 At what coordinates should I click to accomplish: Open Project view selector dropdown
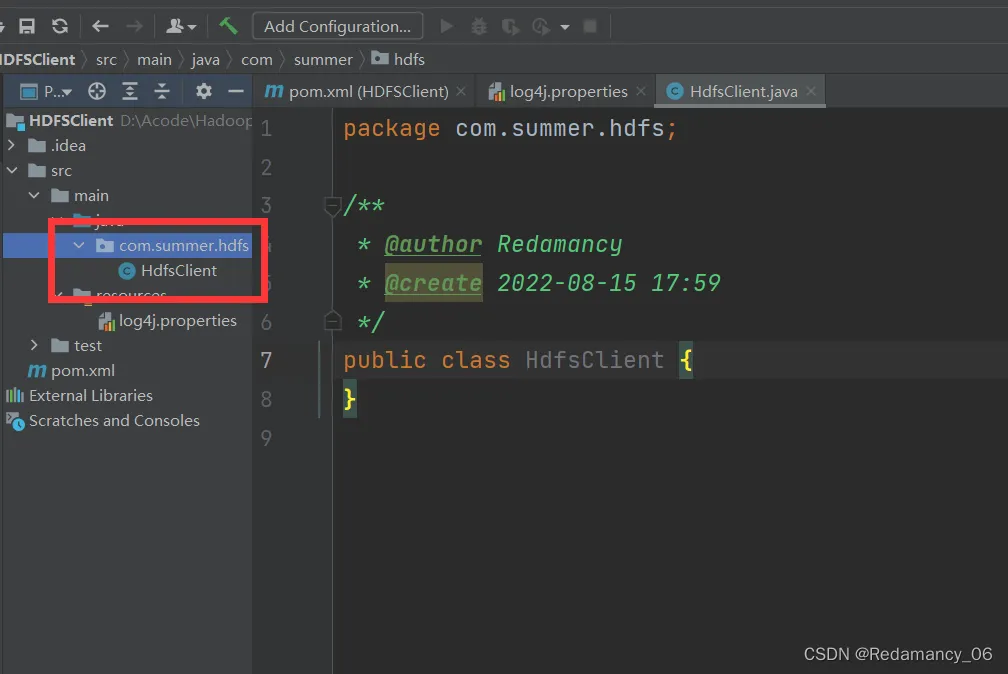(46, 92)
